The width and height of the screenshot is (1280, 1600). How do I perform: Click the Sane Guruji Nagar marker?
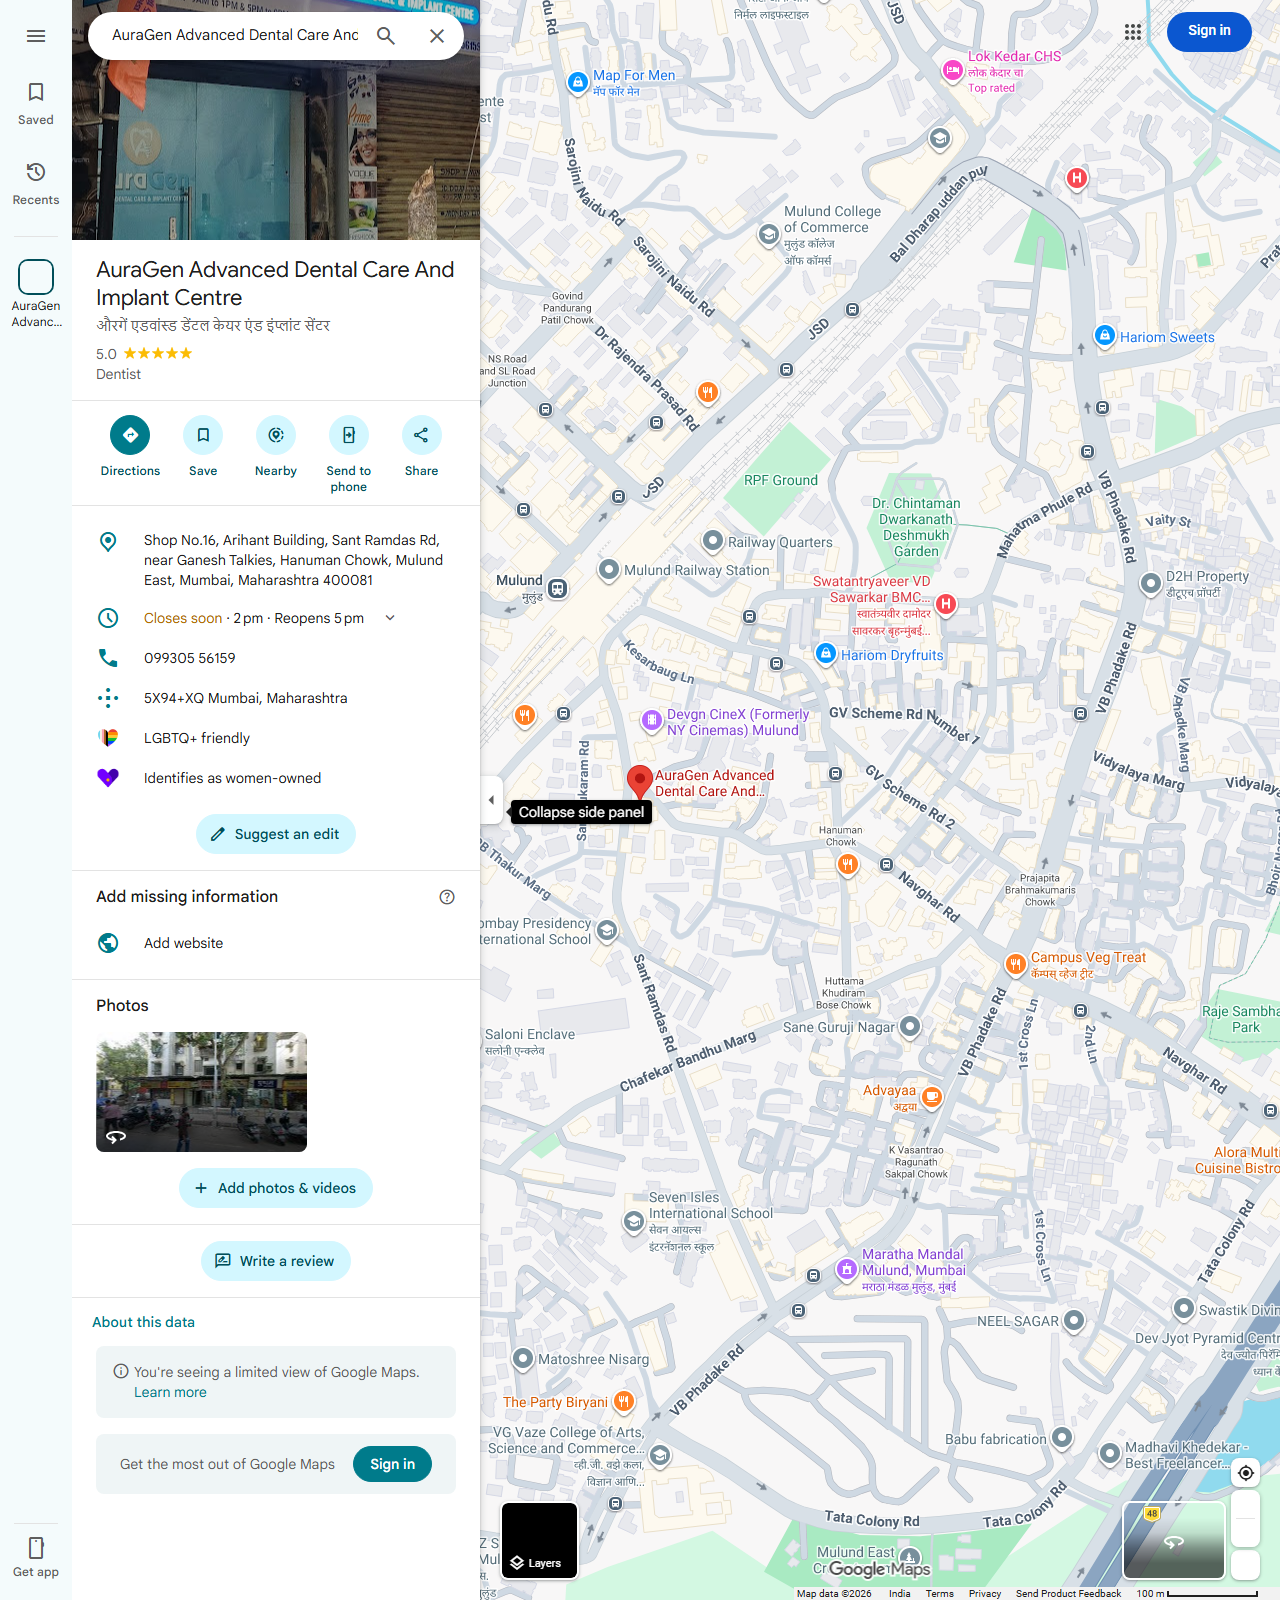(x=910, y=1027)
